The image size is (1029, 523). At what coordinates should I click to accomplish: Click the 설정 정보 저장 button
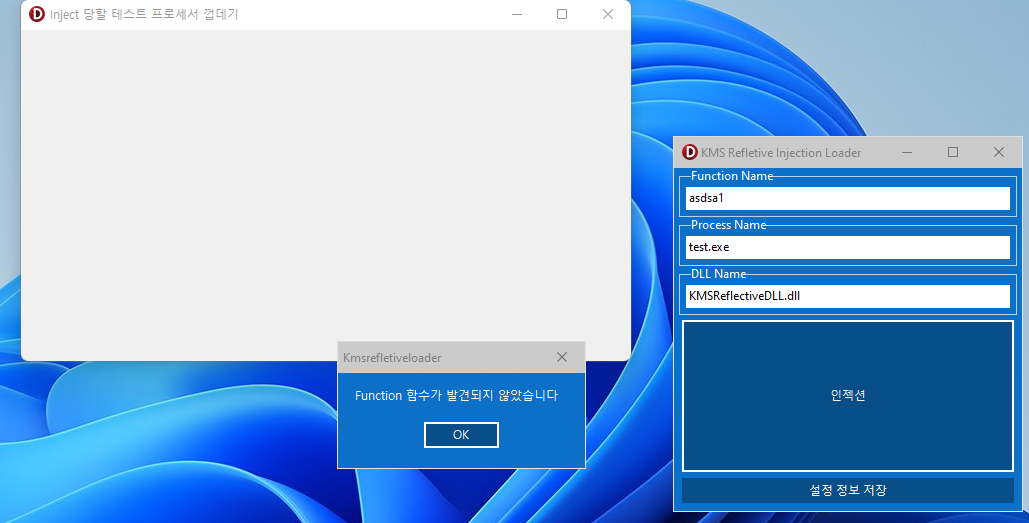pos(848,490)
